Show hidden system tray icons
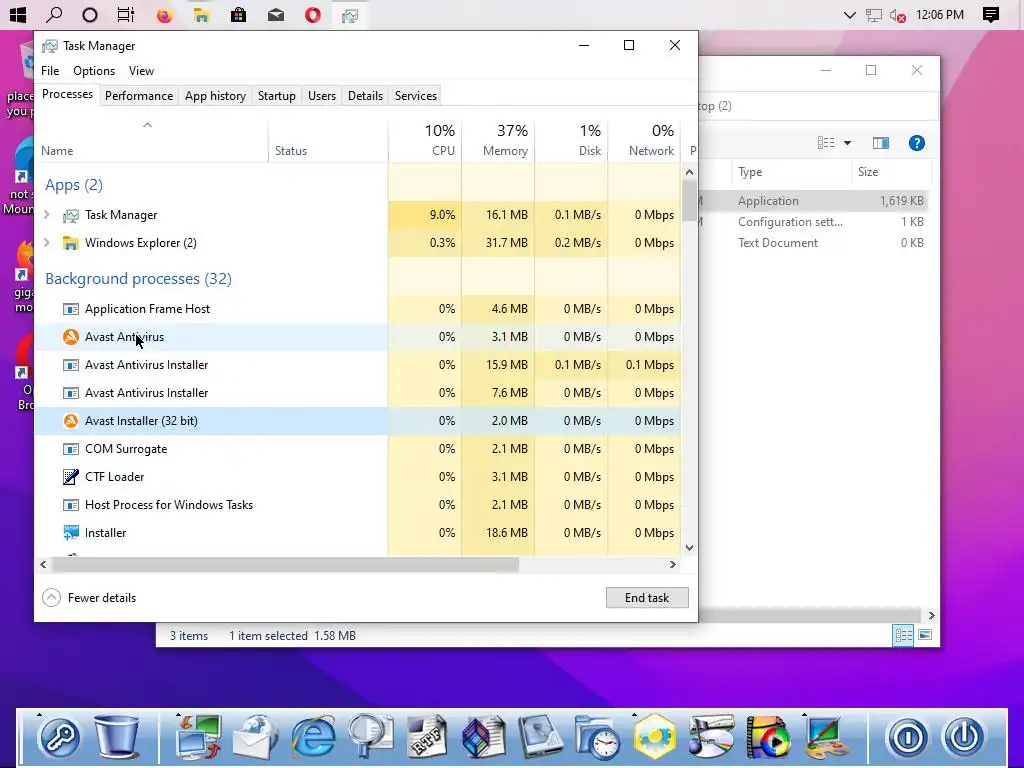Image resolution: width=1024 pixels, height=768 pixels. (850, 15)
